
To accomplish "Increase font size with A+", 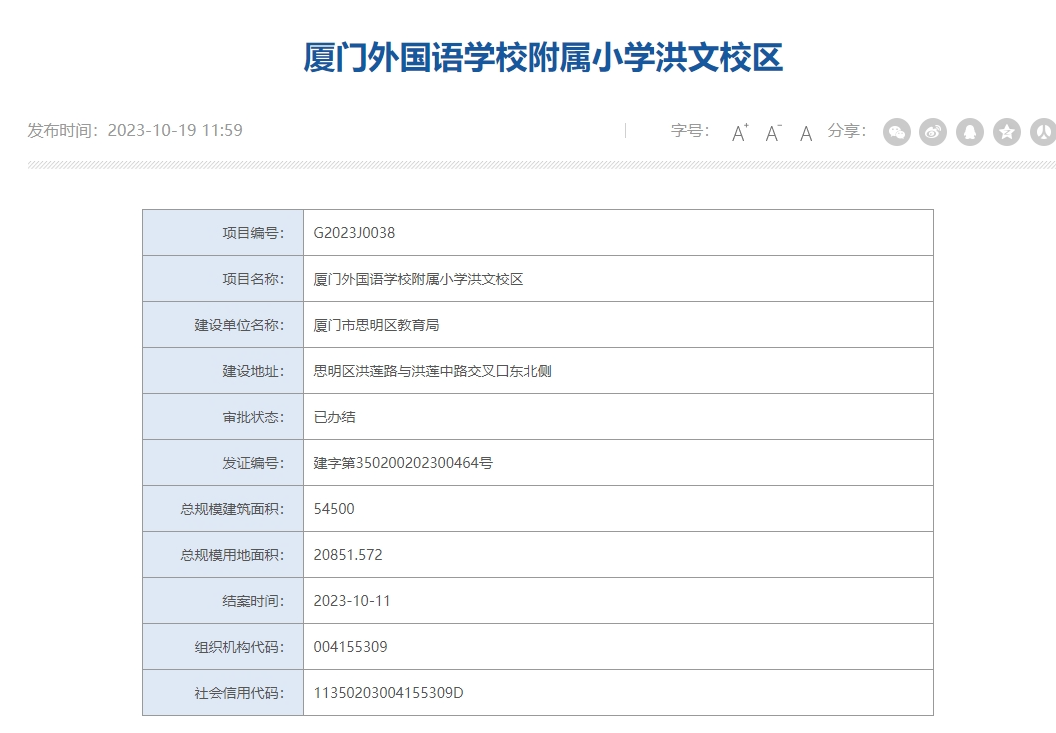I will [x=740, y=132].
